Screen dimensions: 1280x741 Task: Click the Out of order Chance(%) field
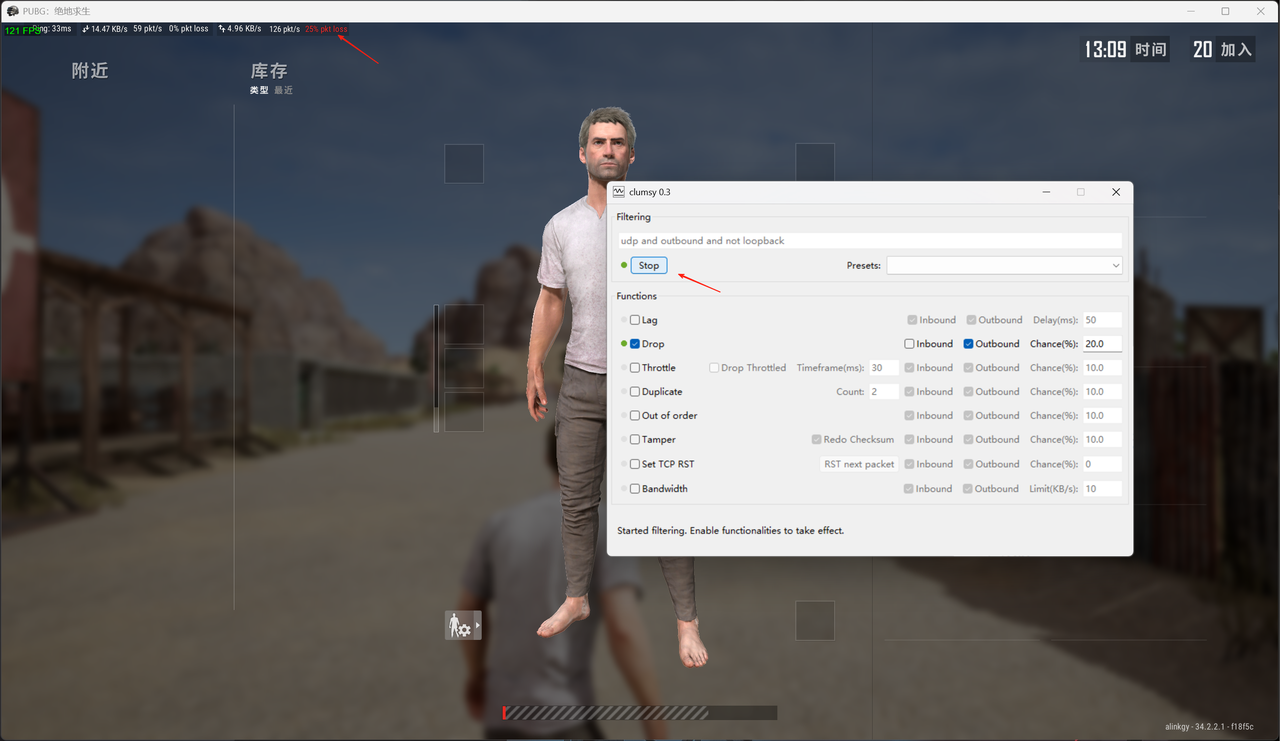pos(1102,416)
